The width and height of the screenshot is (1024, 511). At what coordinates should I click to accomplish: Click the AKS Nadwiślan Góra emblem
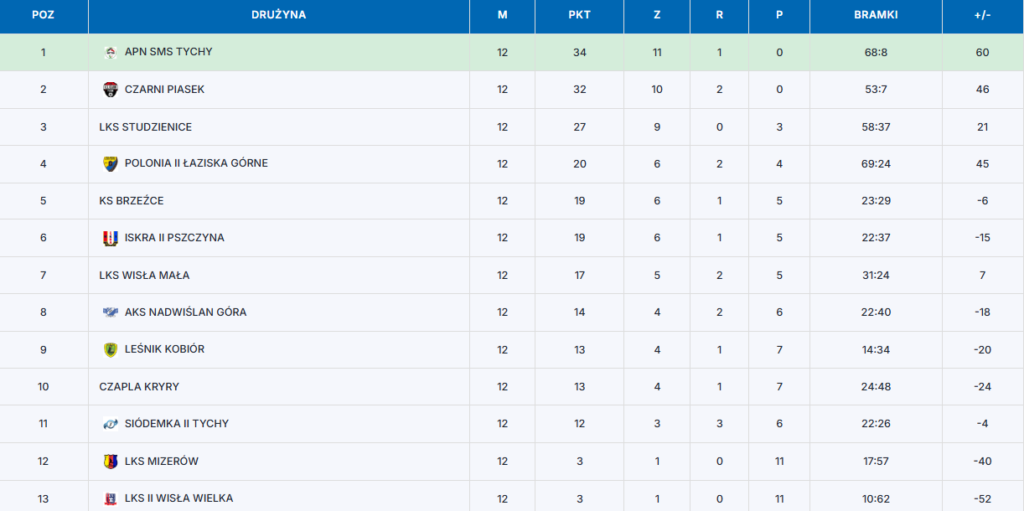tap(110, 312)
